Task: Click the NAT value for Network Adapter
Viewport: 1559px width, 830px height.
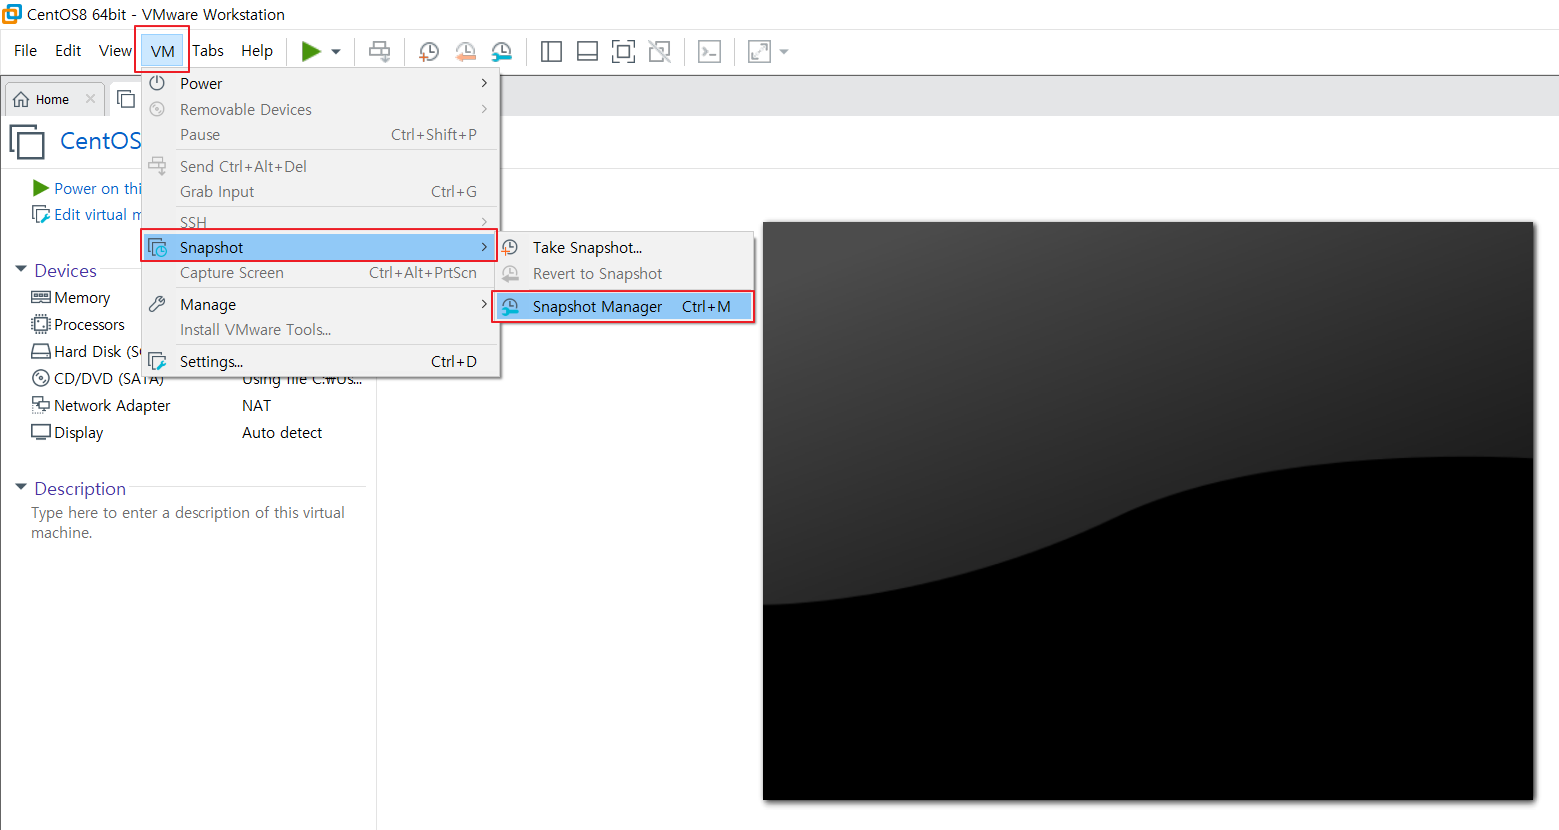Action: [x=256, y=406]
